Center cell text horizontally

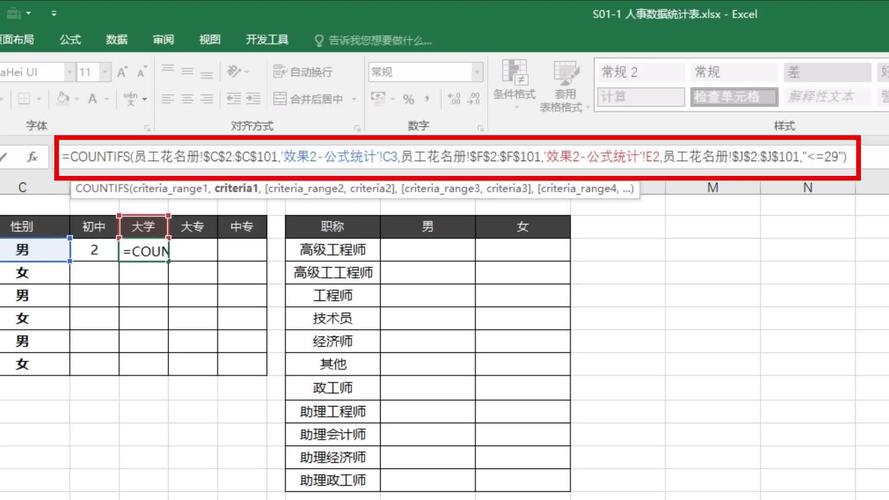pyautogui.click(x=187, y=99)
